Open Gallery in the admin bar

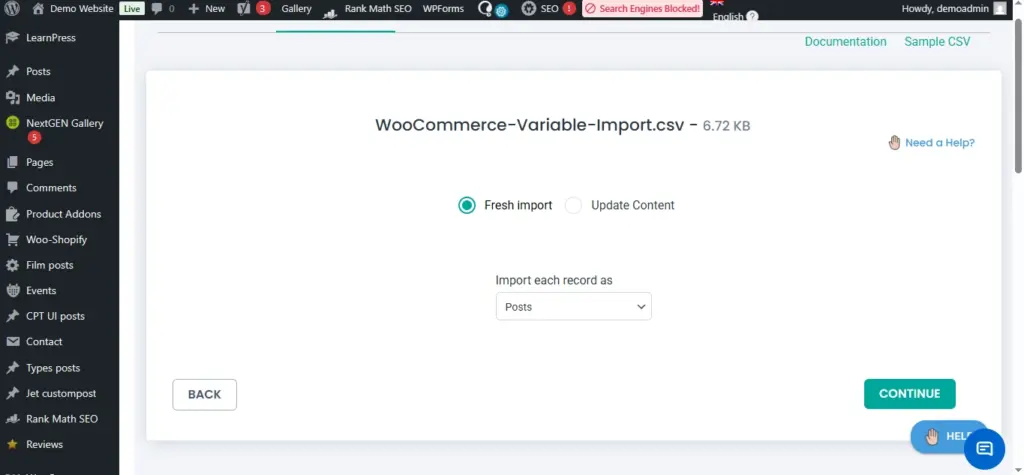pyautogui.click(x=296, y=8)
